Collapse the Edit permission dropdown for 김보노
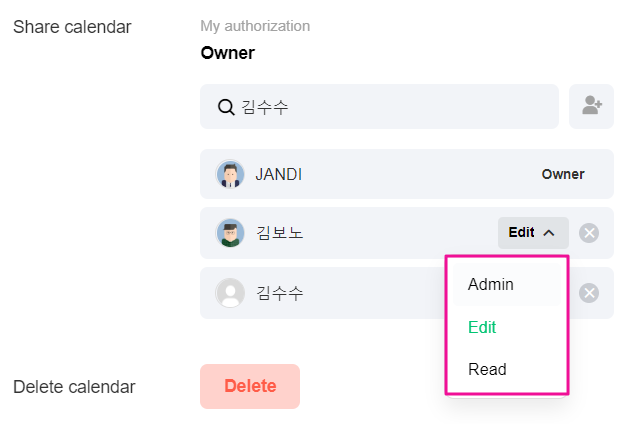Viewport: 628px width, 424px height. 533,233
